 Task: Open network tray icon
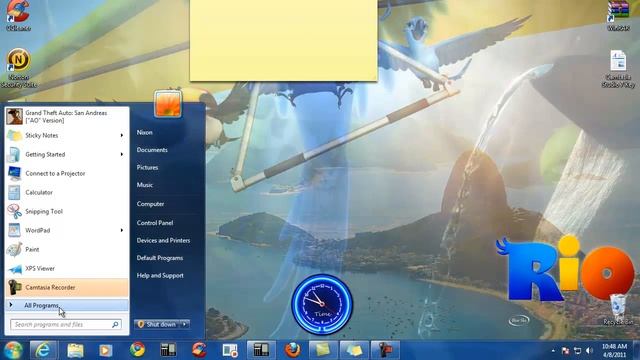577,351
